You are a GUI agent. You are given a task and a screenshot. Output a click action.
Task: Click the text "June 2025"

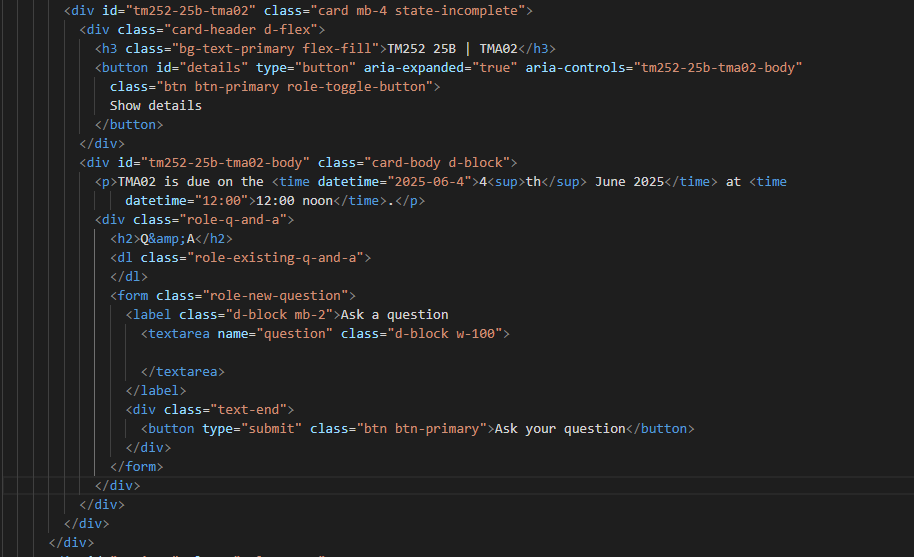(630, 182)
